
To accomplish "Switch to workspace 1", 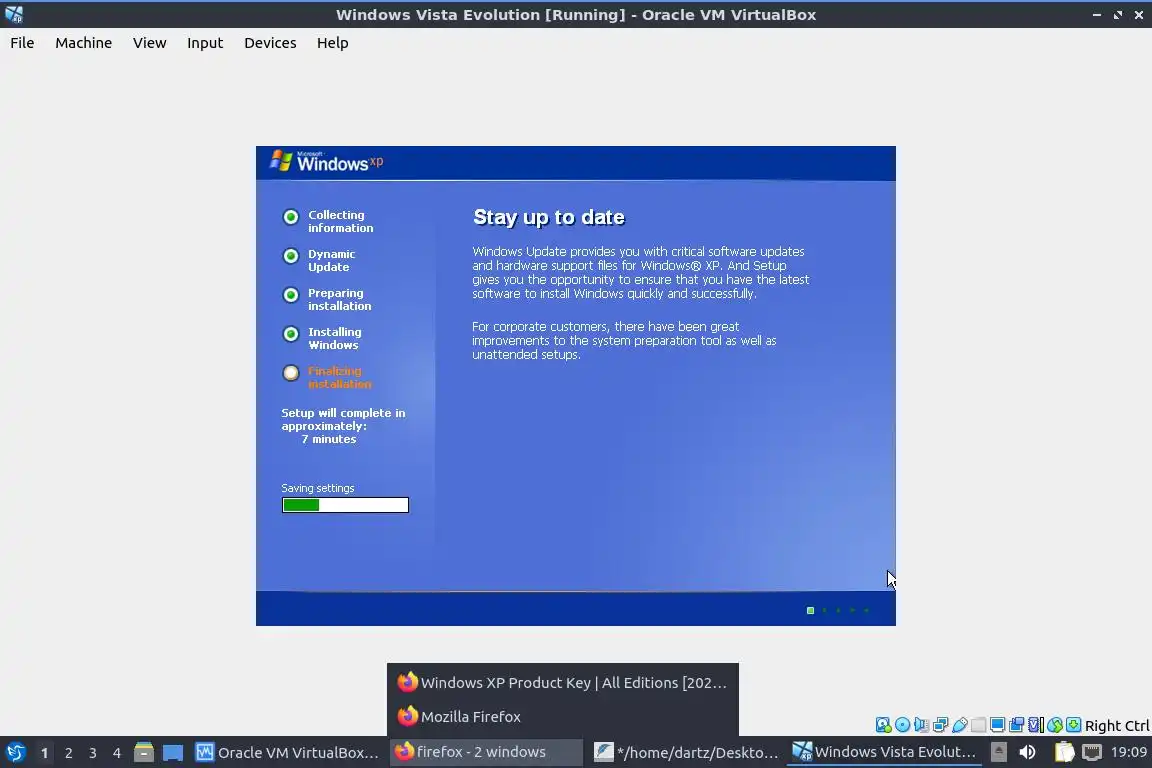I will (x=44, y=753).
